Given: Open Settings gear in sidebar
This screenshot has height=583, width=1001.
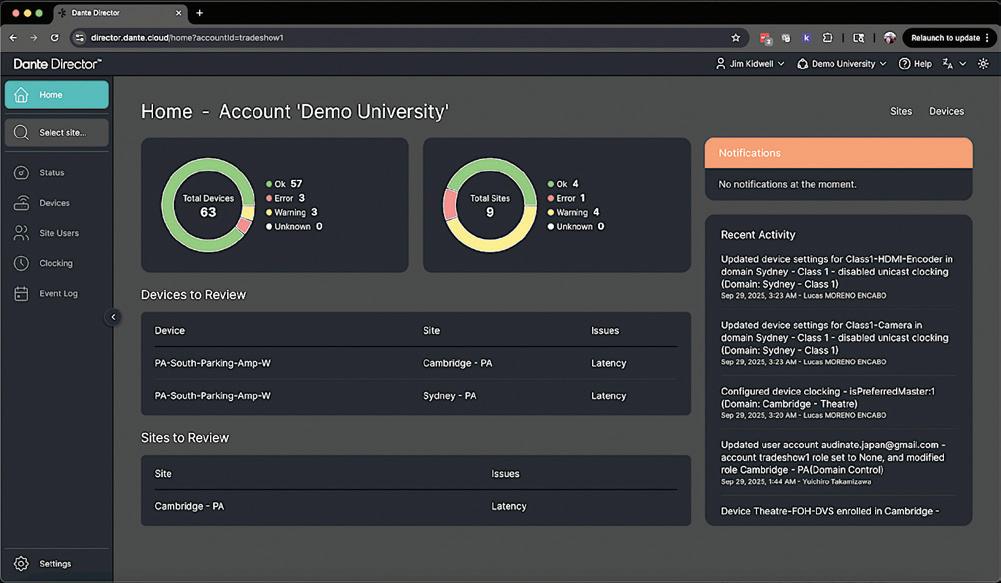Looking at the screenshot, I should [21, 564].
